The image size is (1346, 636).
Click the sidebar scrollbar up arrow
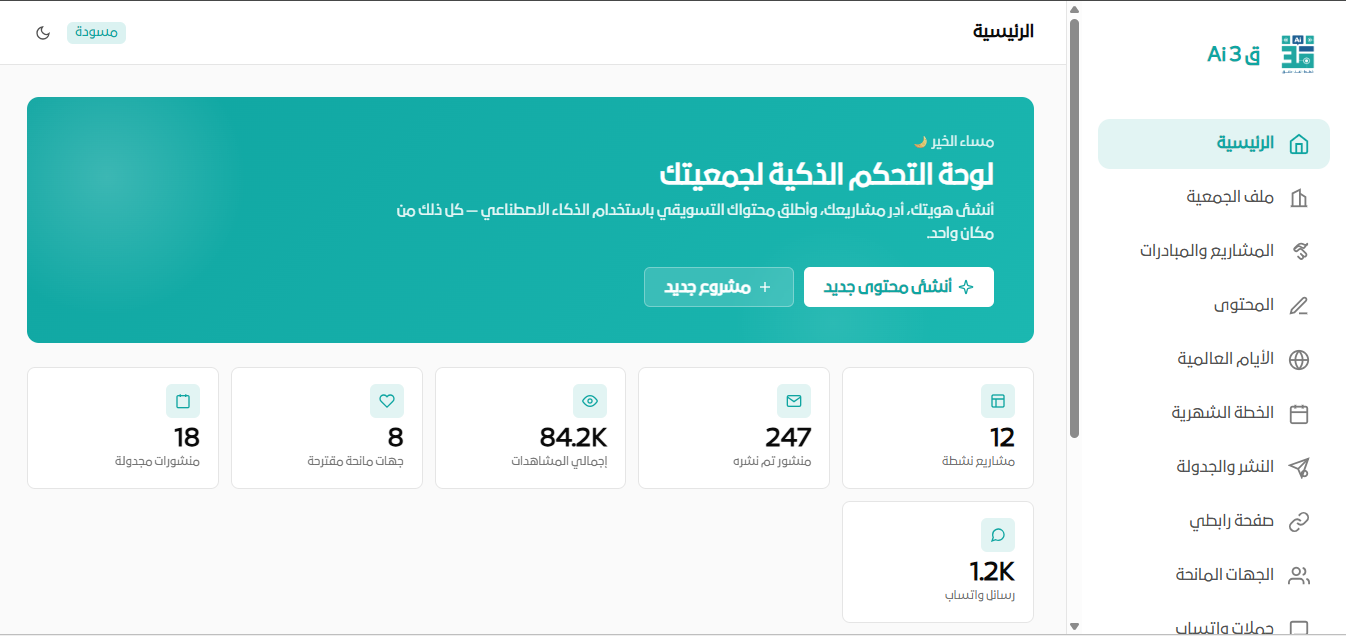coord(1074,9)
